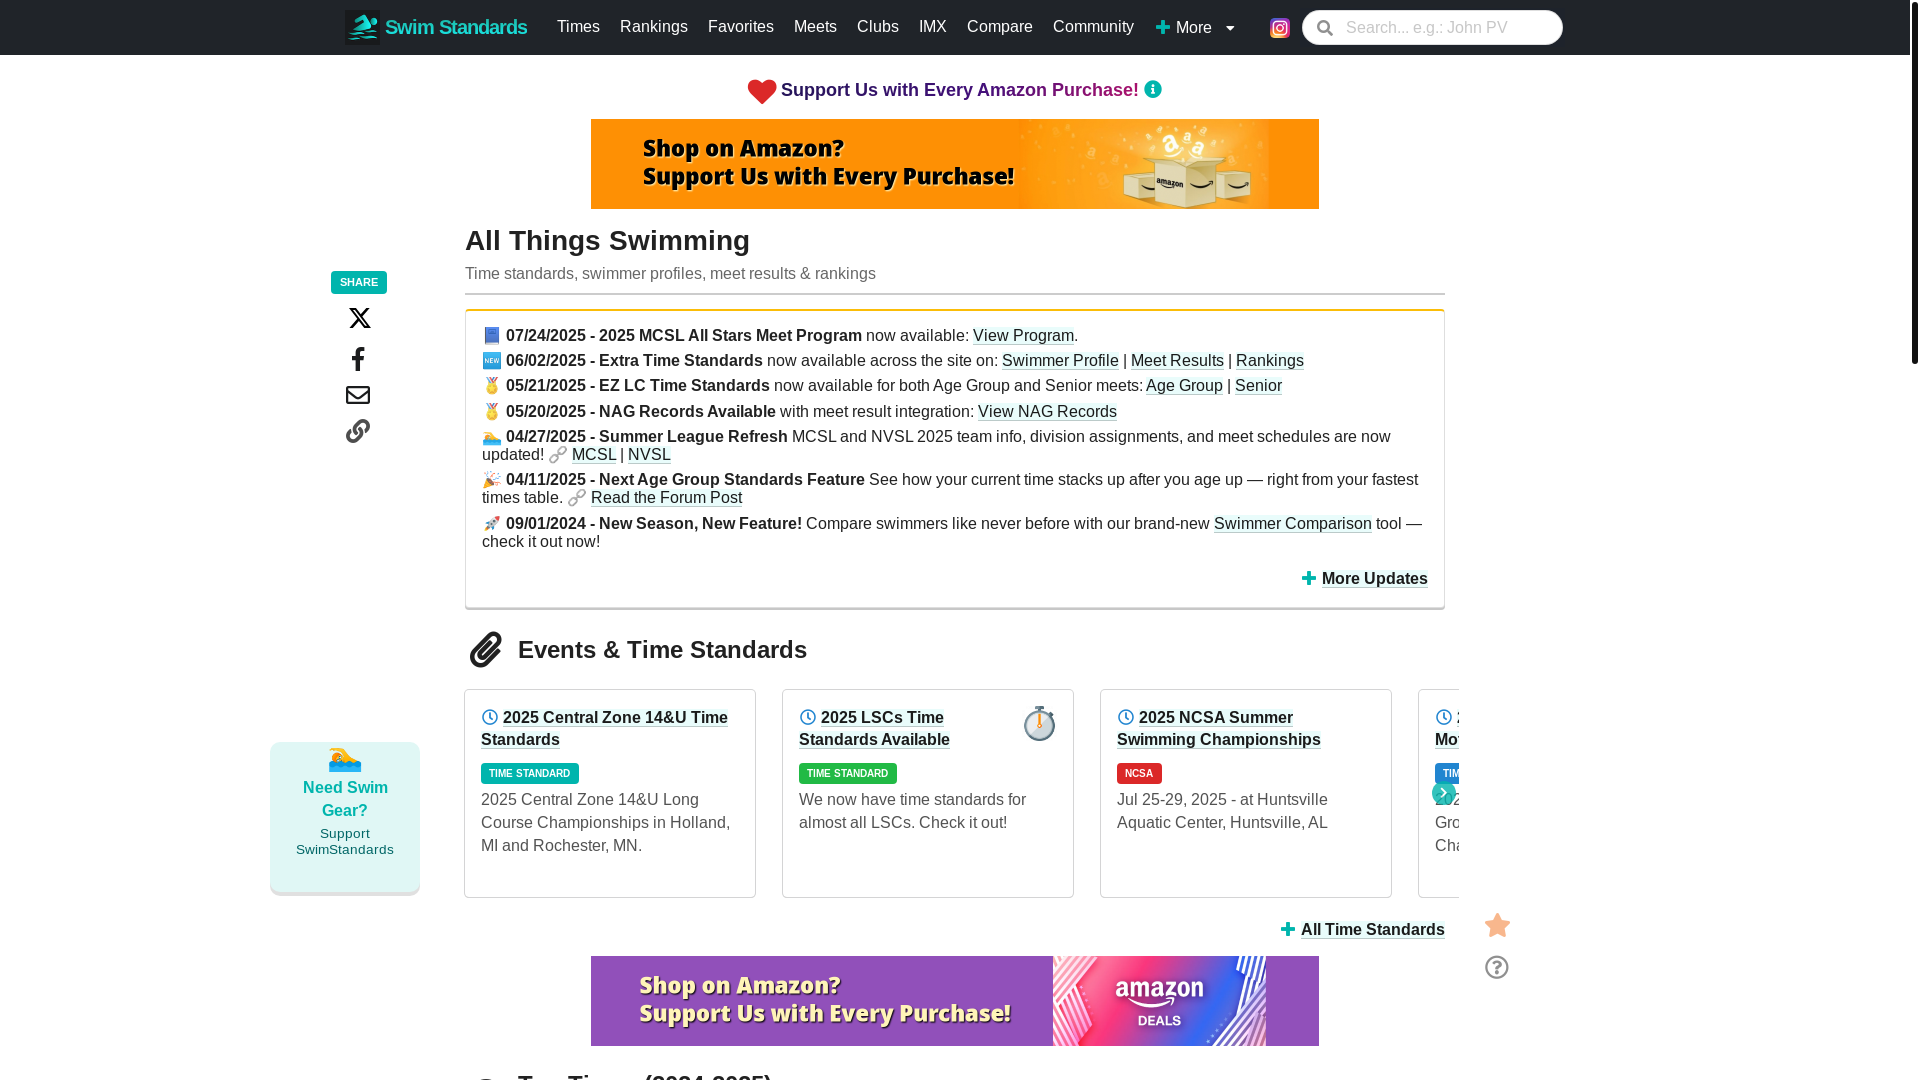Viewport: 1920px width, 1080px height.
Task: Open 2025 NCSA Summer Swimming Championships
Action: tap(1218, 729)
